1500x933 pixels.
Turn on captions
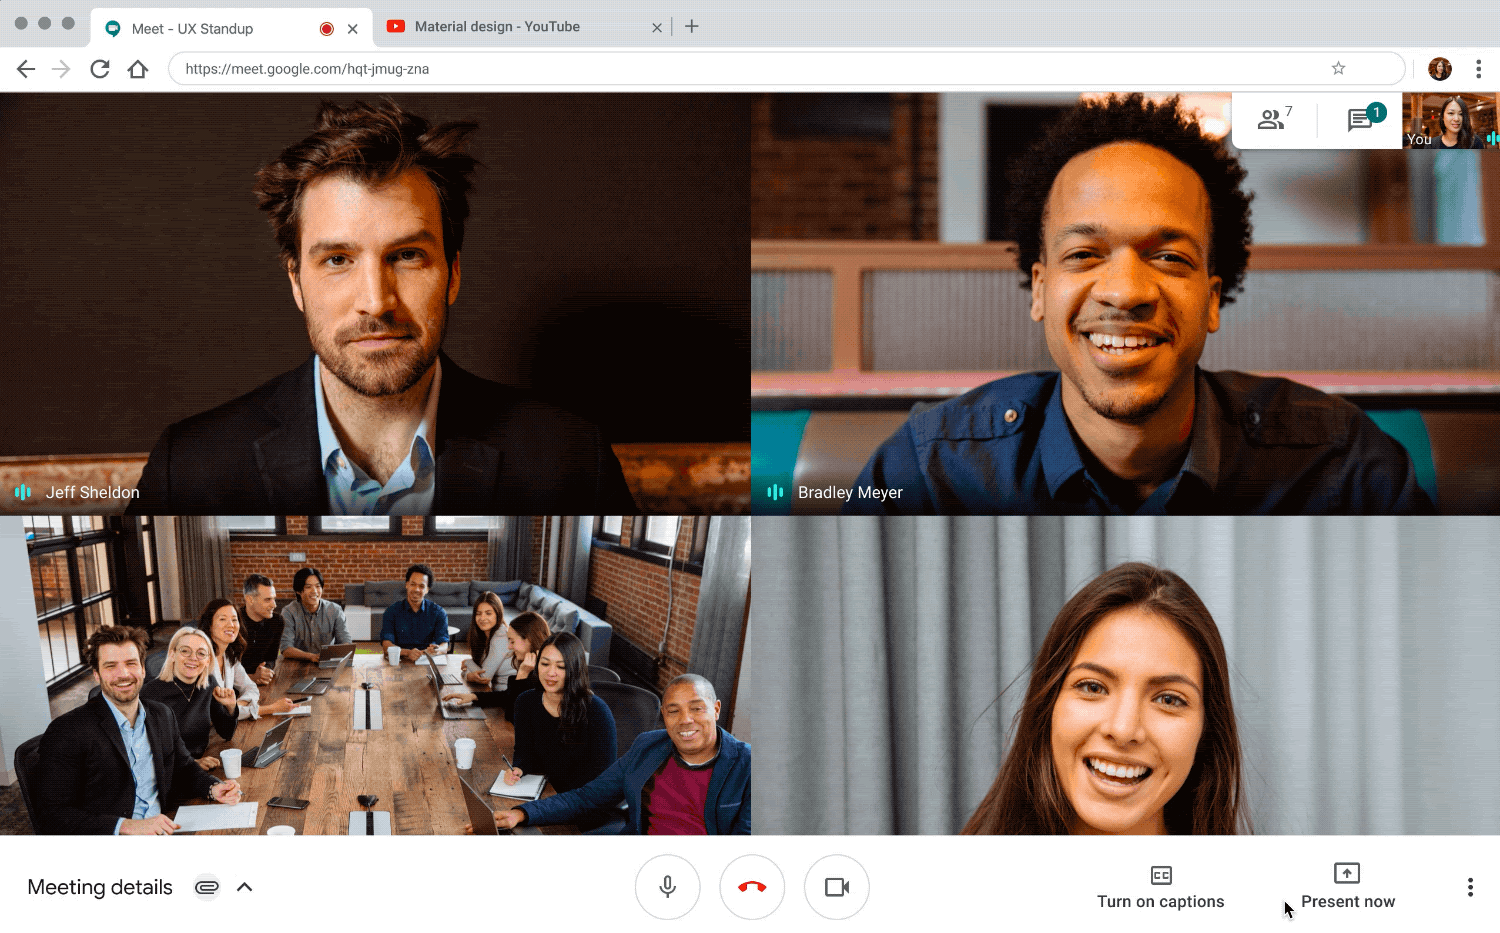pyautogui.click(x=1160, y=887)
